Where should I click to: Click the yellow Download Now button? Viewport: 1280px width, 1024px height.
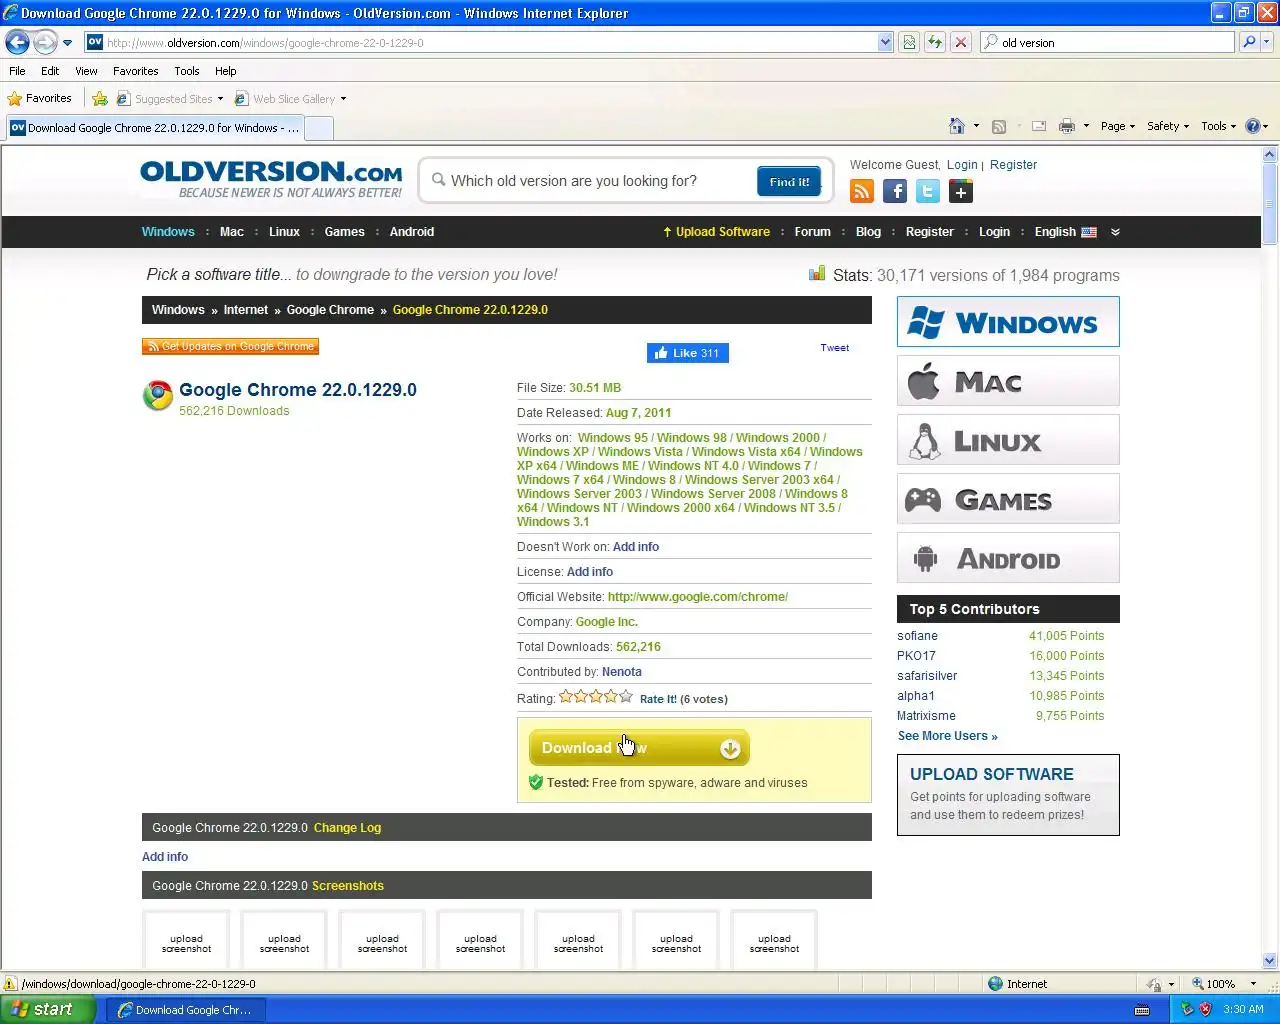point(639,748)
